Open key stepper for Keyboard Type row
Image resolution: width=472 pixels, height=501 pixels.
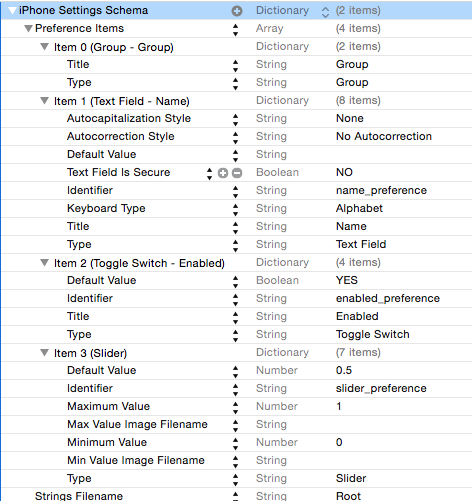pyautogui.click(x=235, y=209)
